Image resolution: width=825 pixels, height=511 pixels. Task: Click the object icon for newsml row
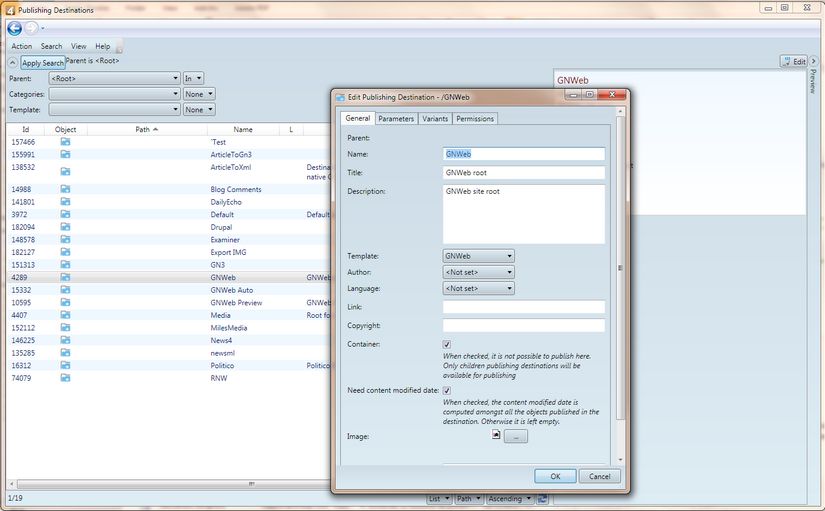[65, 353]
